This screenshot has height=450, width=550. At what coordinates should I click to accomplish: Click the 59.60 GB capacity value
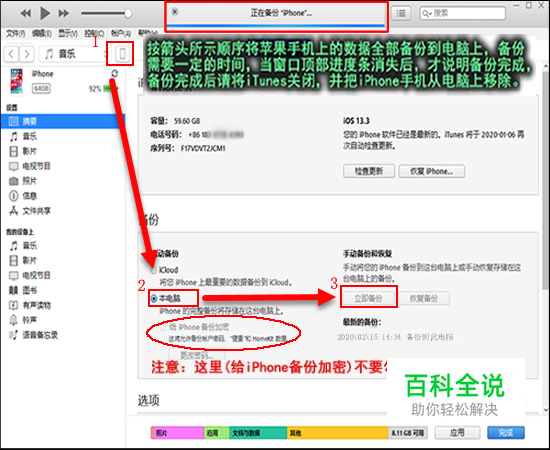tap(187, 121)
